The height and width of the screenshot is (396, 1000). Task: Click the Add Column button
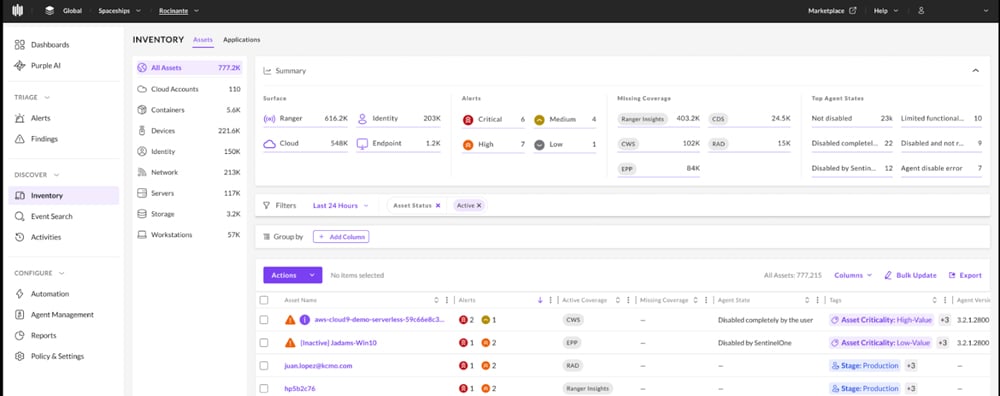pyautogui.click(x=341, y=237)
